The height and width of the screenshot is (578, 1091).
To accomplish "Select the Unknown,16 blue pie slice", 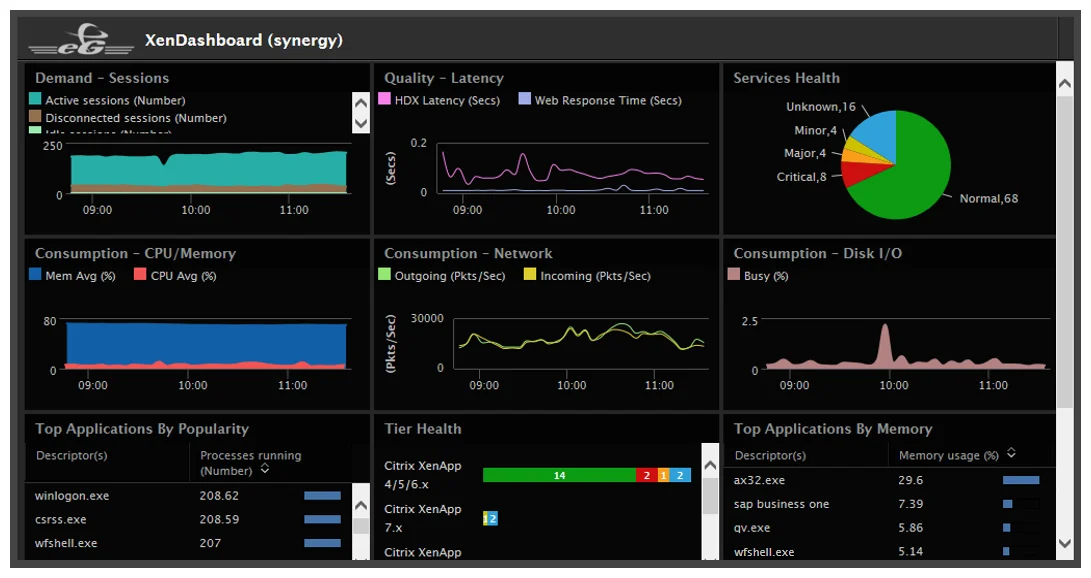I will point(878,132).
